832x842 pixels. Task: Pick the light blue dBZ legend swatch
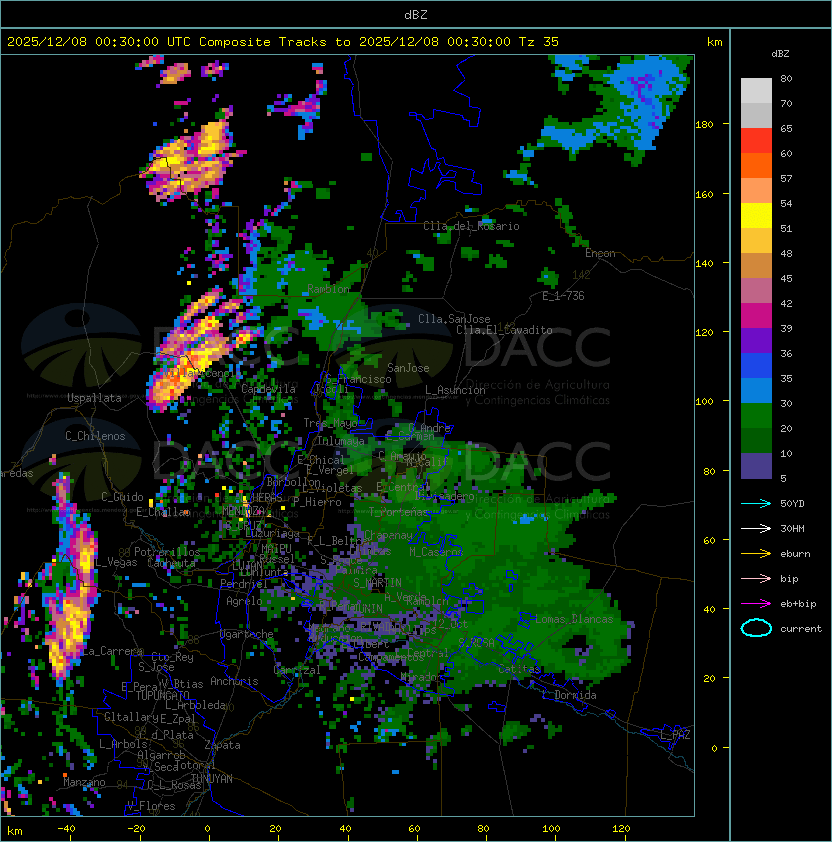tap(756, 391)
